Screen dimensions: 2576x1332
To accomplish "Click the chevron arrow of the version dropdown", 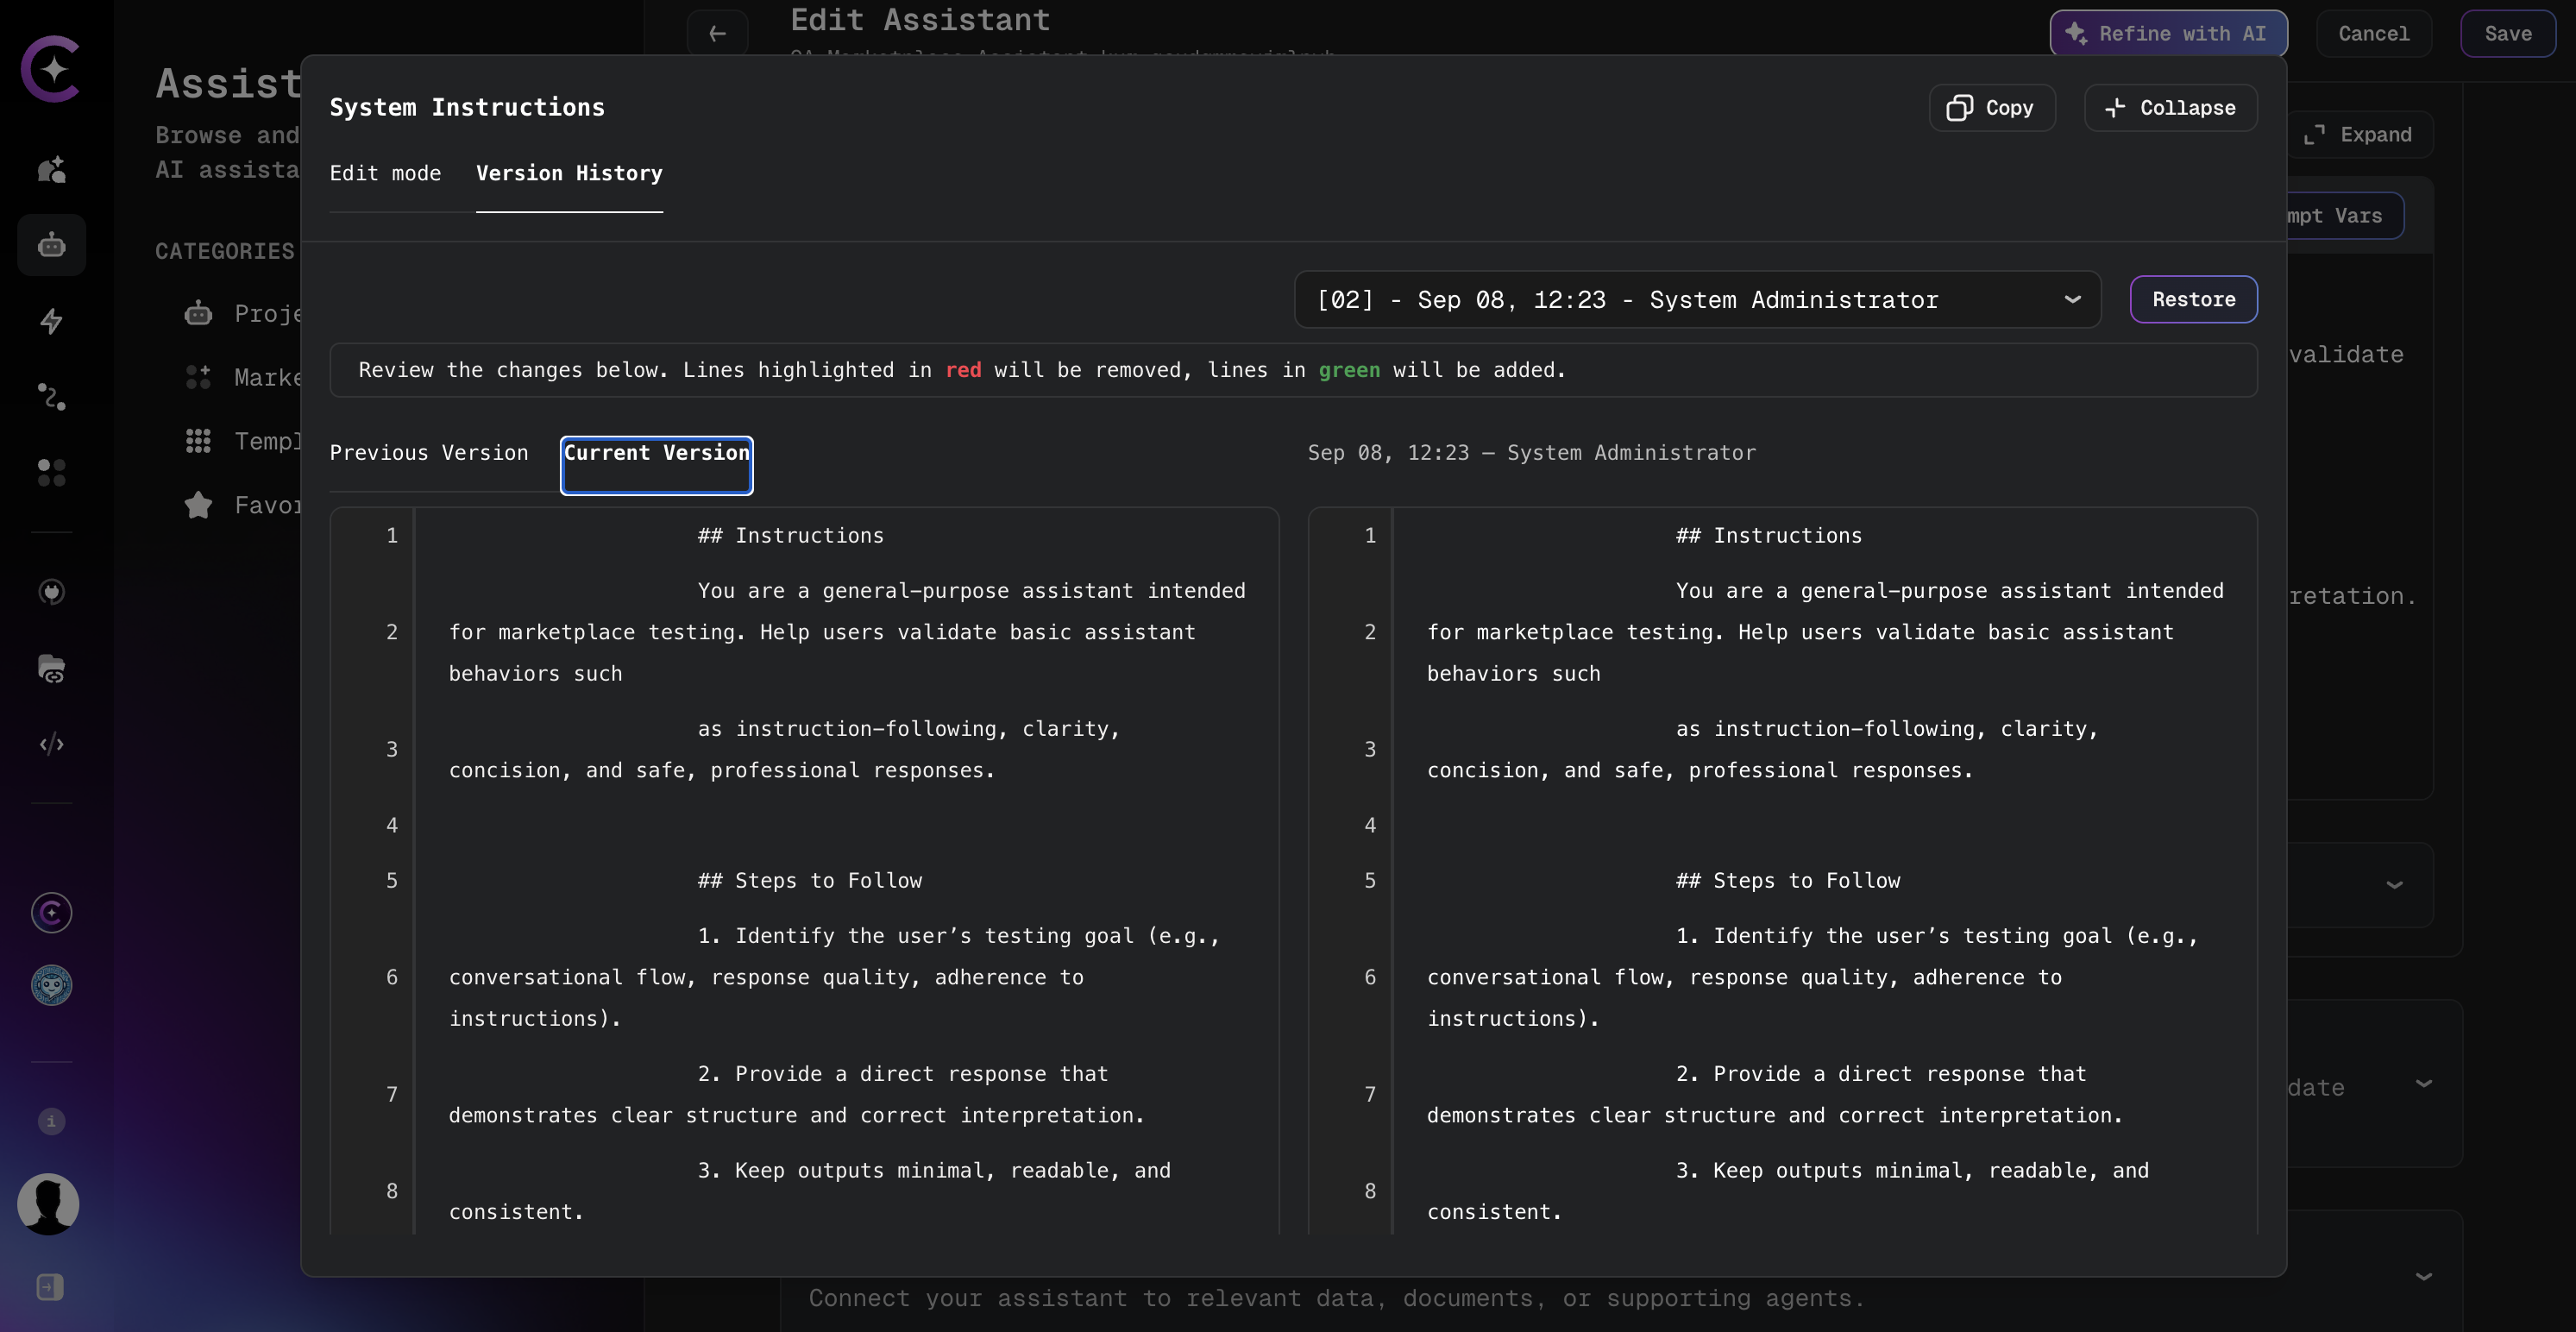I will point(2072,299).
